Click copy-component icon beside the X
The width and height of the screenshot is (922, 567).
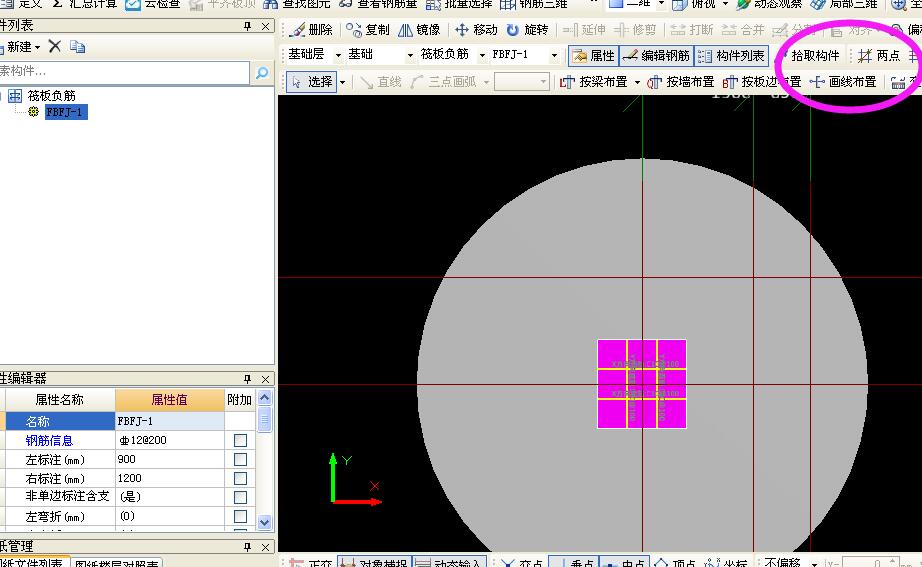pos(78,46)
